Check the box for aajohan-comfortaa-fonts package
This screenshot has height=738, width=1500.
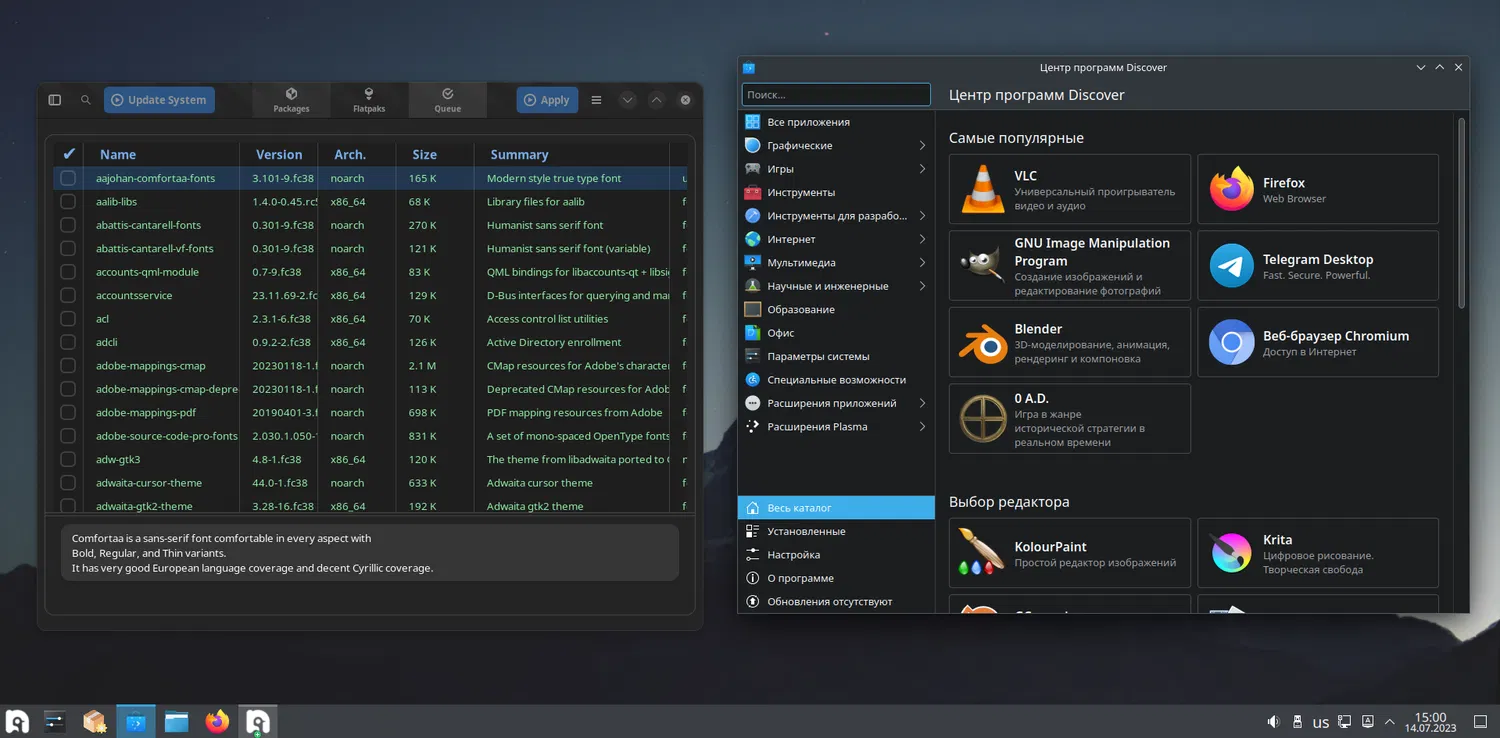tap(68, 178)
